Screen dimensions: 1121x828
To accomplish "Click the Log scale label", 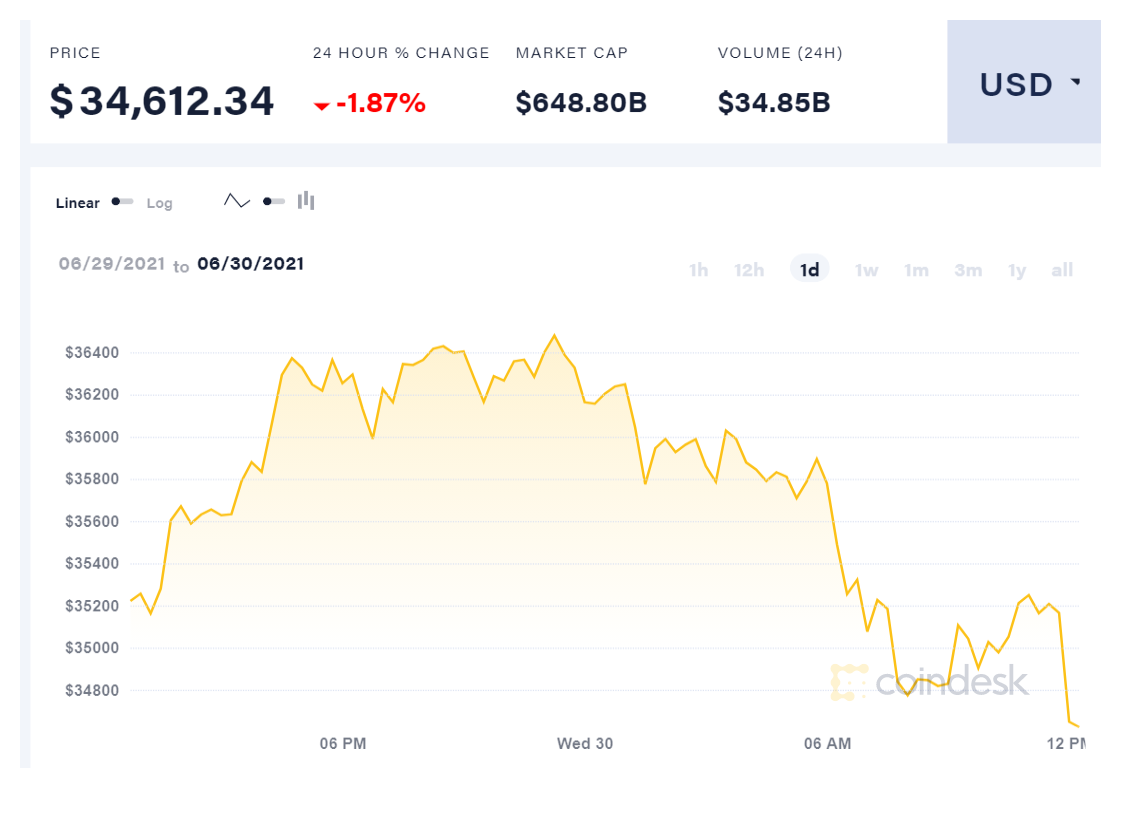I will click(x=159, y=203).
